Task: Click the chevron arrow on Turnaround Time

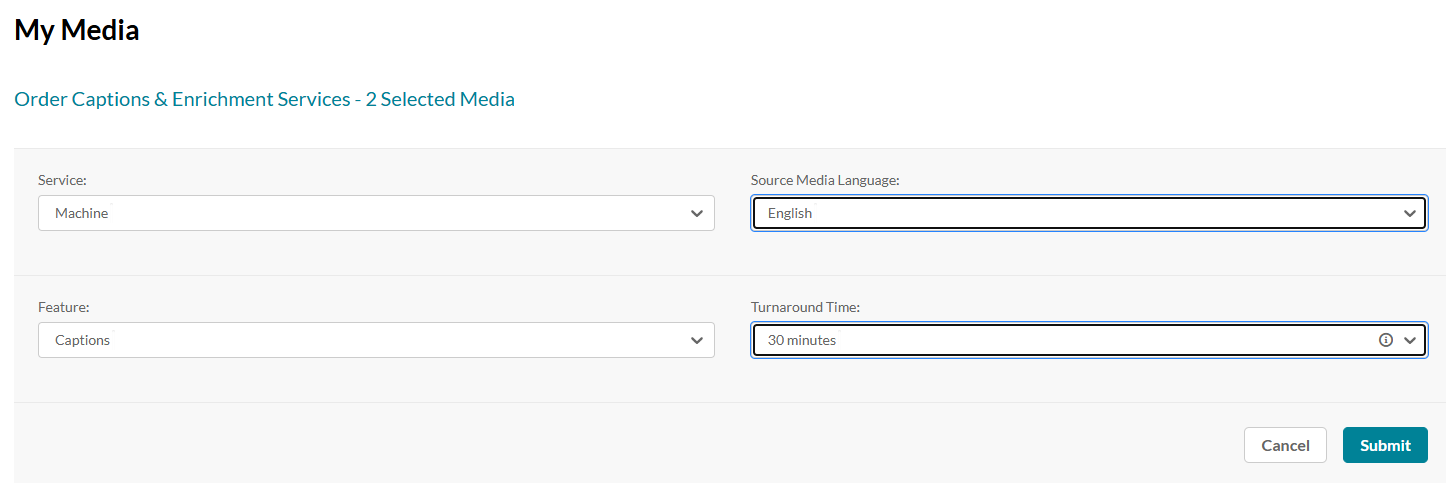Action: (x=1410, y=340)
